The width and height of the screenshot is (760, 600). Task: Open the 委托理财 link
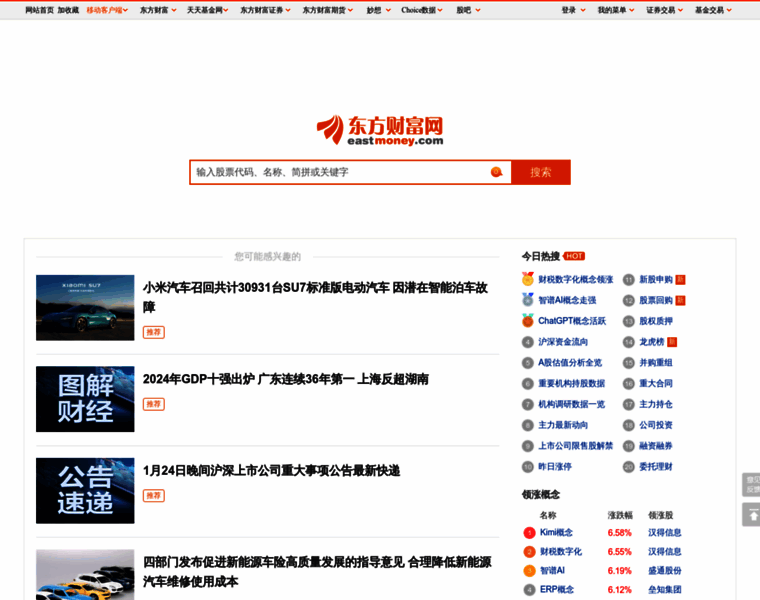656,467
